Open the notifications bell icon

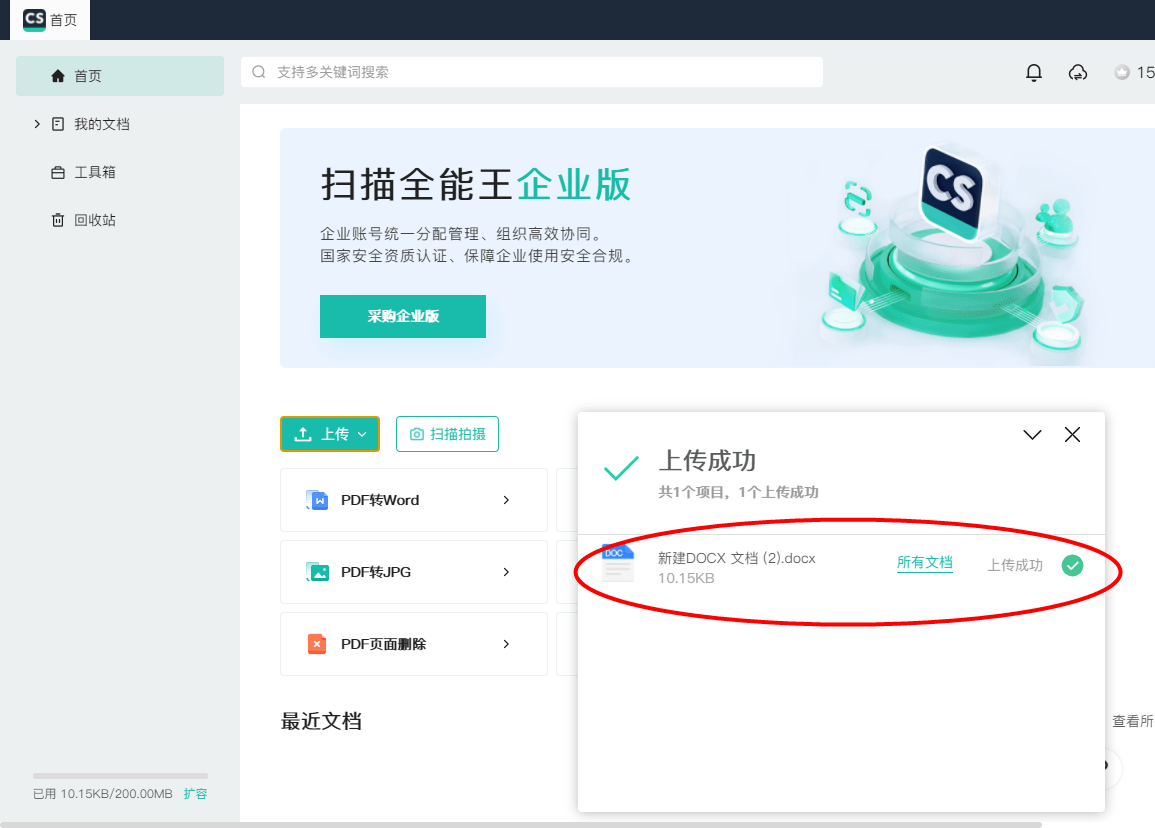(1034, 72)
